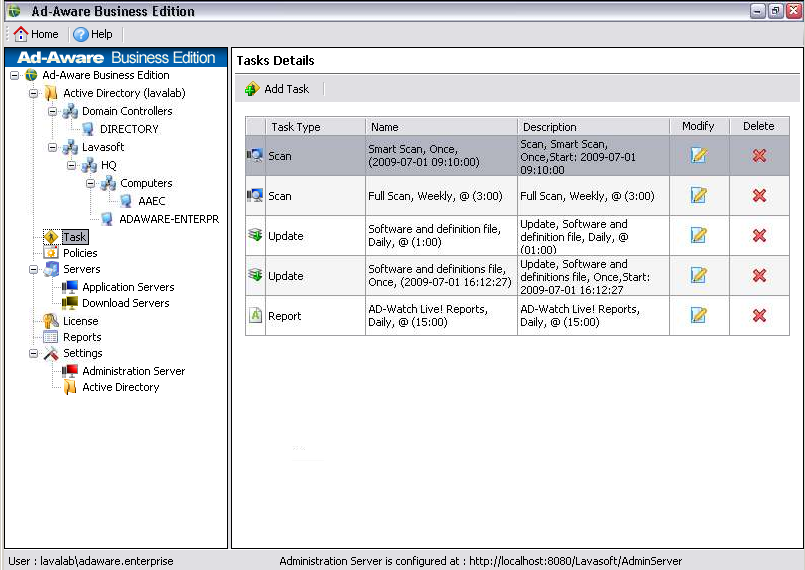Sort by Description column header
This screenshot has width=805, height=570.
pyautogui.click(x=593, y=126)
